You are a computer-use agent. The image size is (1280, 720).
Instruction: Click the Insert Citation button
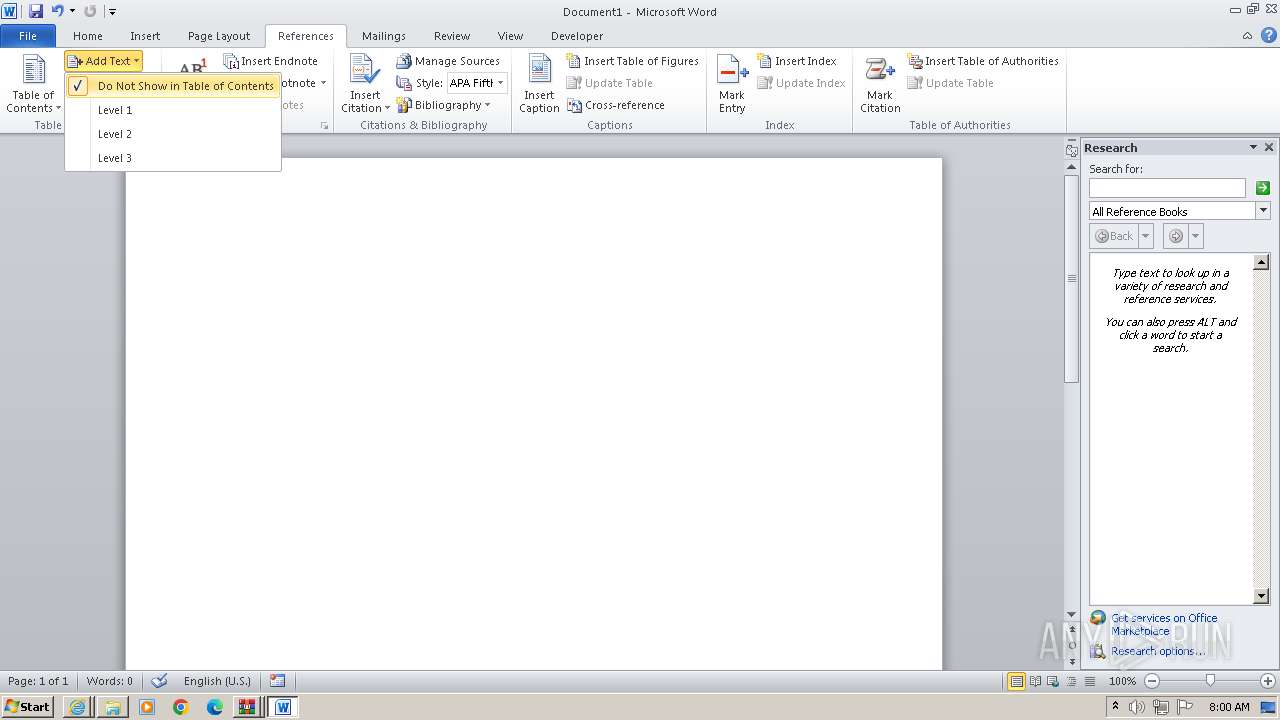(365, 84)
